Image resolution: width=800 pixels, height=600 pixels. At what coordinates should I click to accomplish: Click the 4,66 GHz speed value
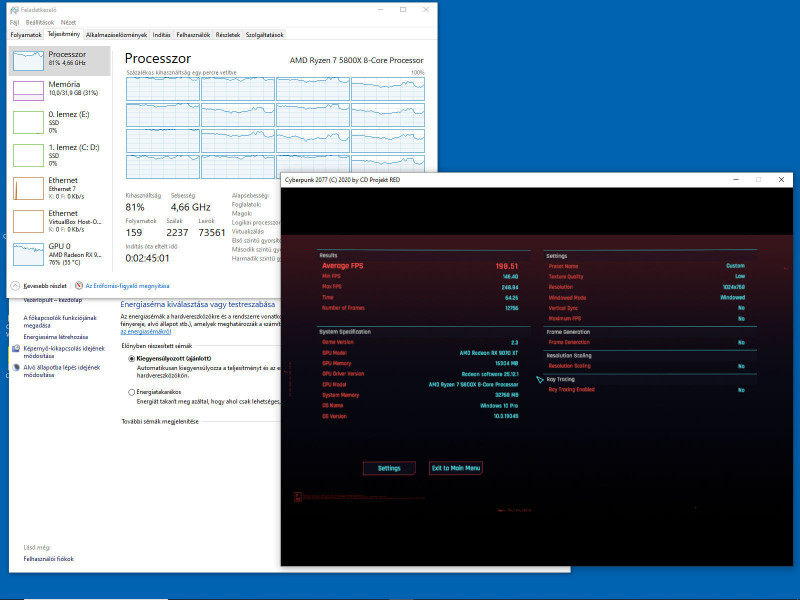(x=191, y=207)
